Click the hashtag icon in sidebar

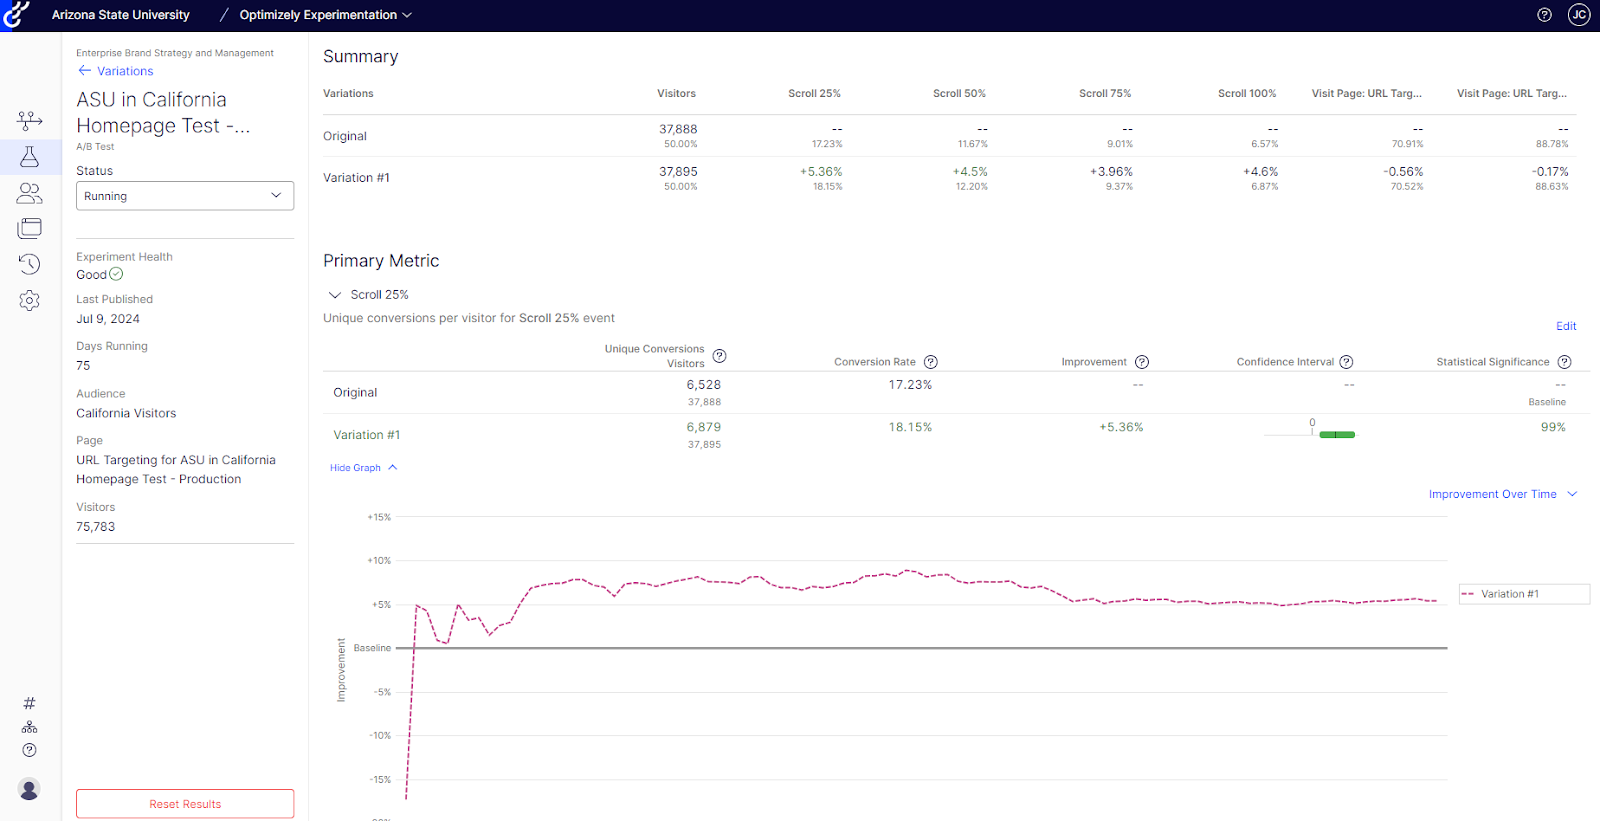coord(30,703)
